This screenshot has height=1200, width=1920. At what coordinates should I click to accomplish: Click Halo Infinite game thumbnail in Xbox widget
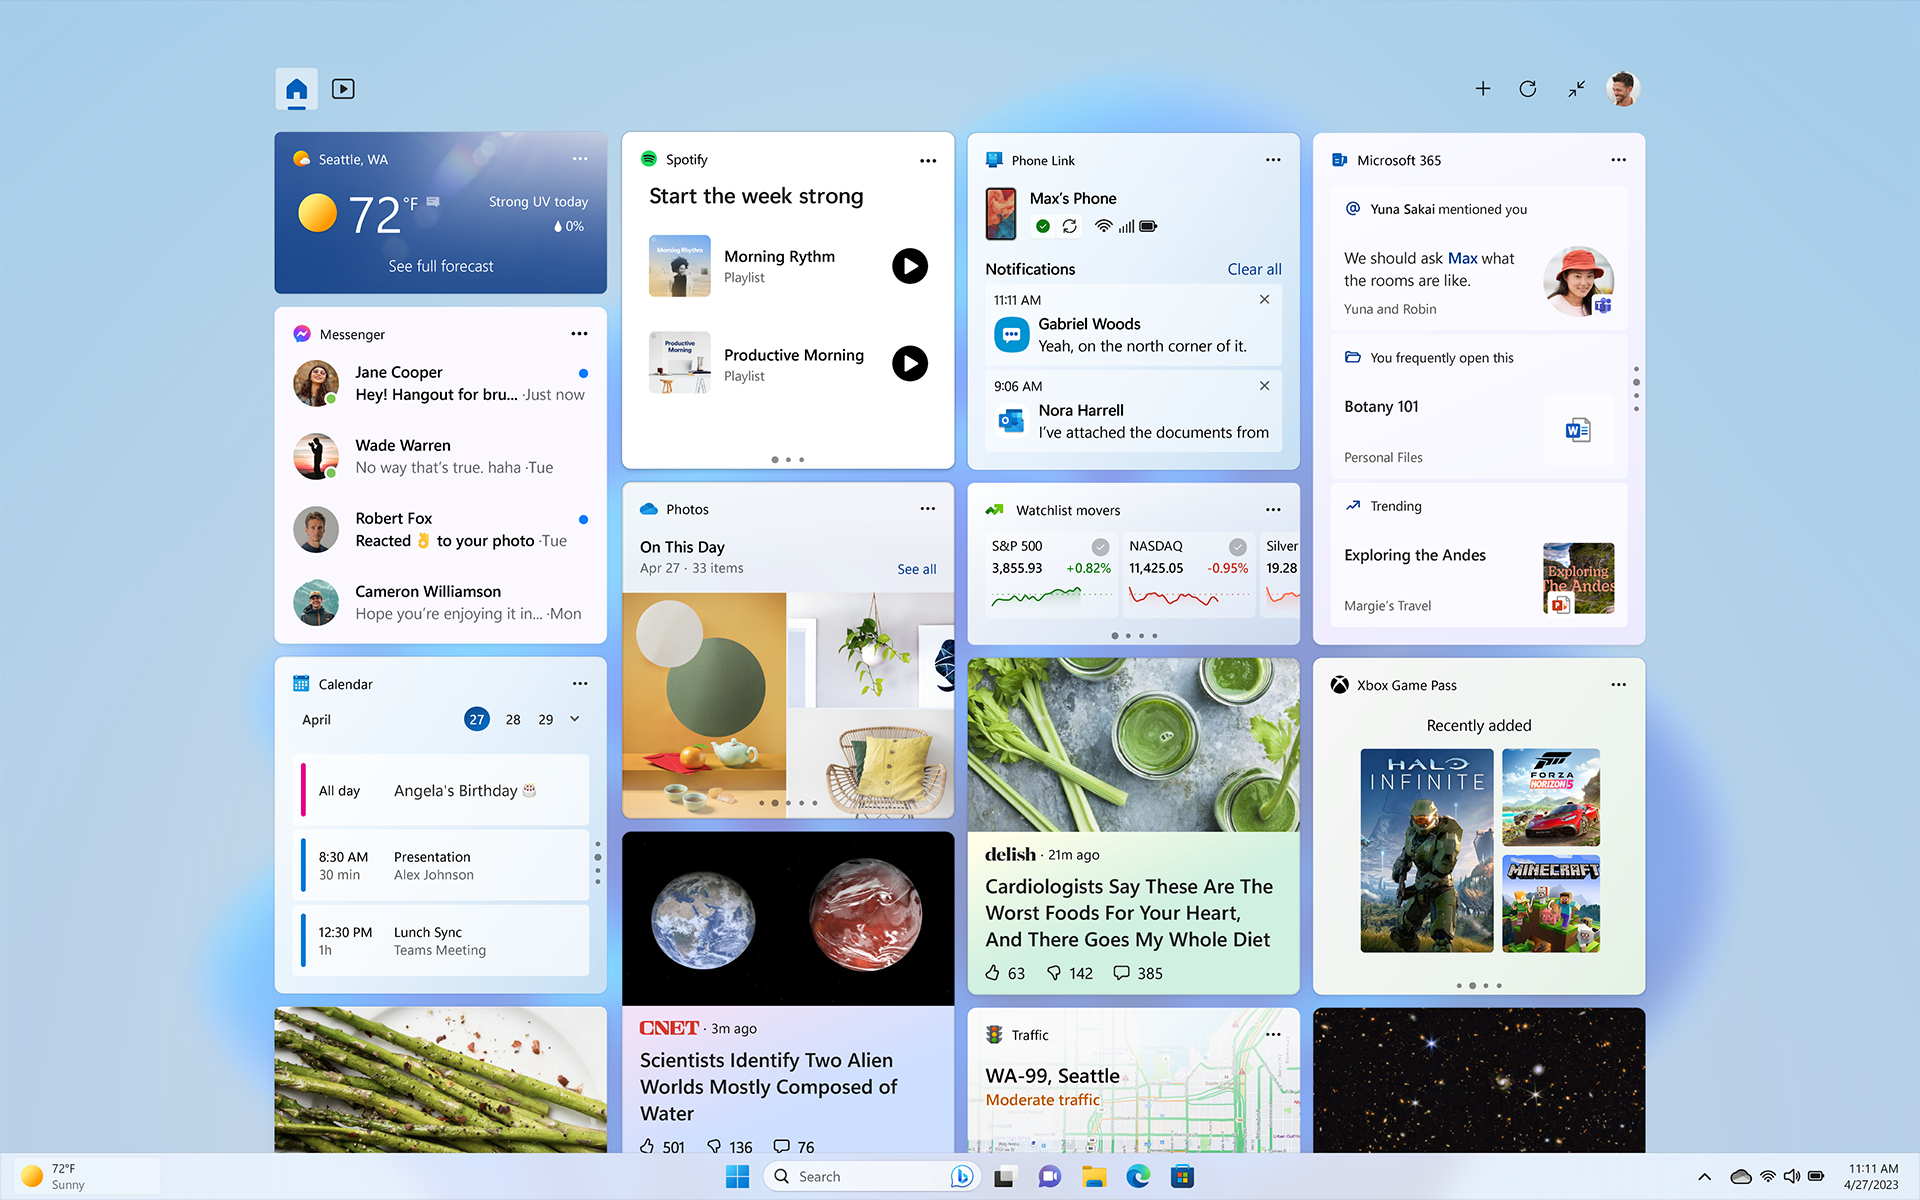1425,850
